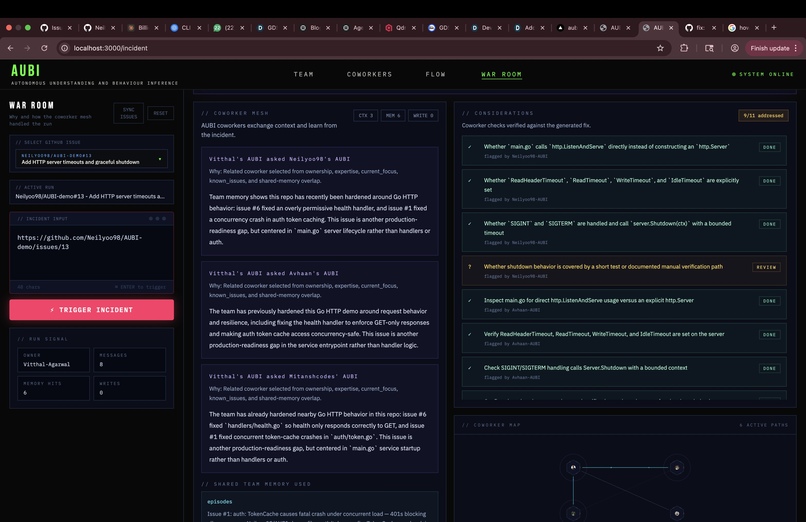View site information icon beside localhost URL
Image resolution: width=806 pixels, height=522 pixels.
click(64, 48)
